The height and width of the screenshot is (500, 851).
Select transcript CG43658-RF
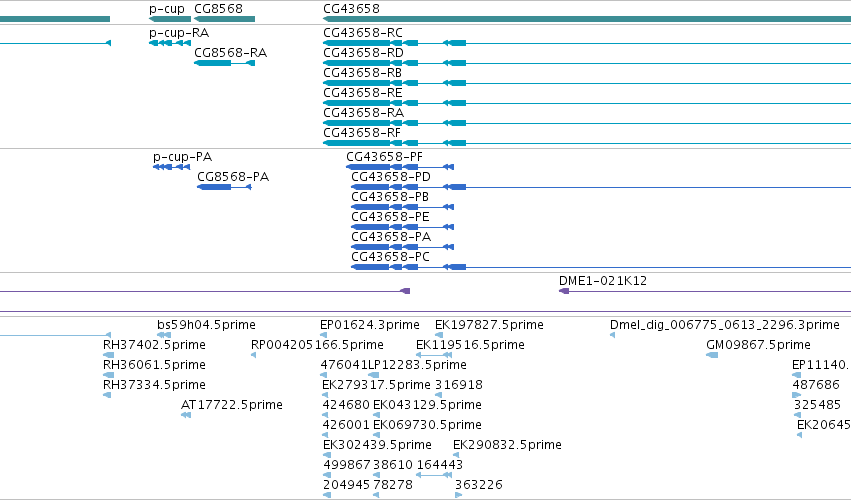[x=361, y=133]
